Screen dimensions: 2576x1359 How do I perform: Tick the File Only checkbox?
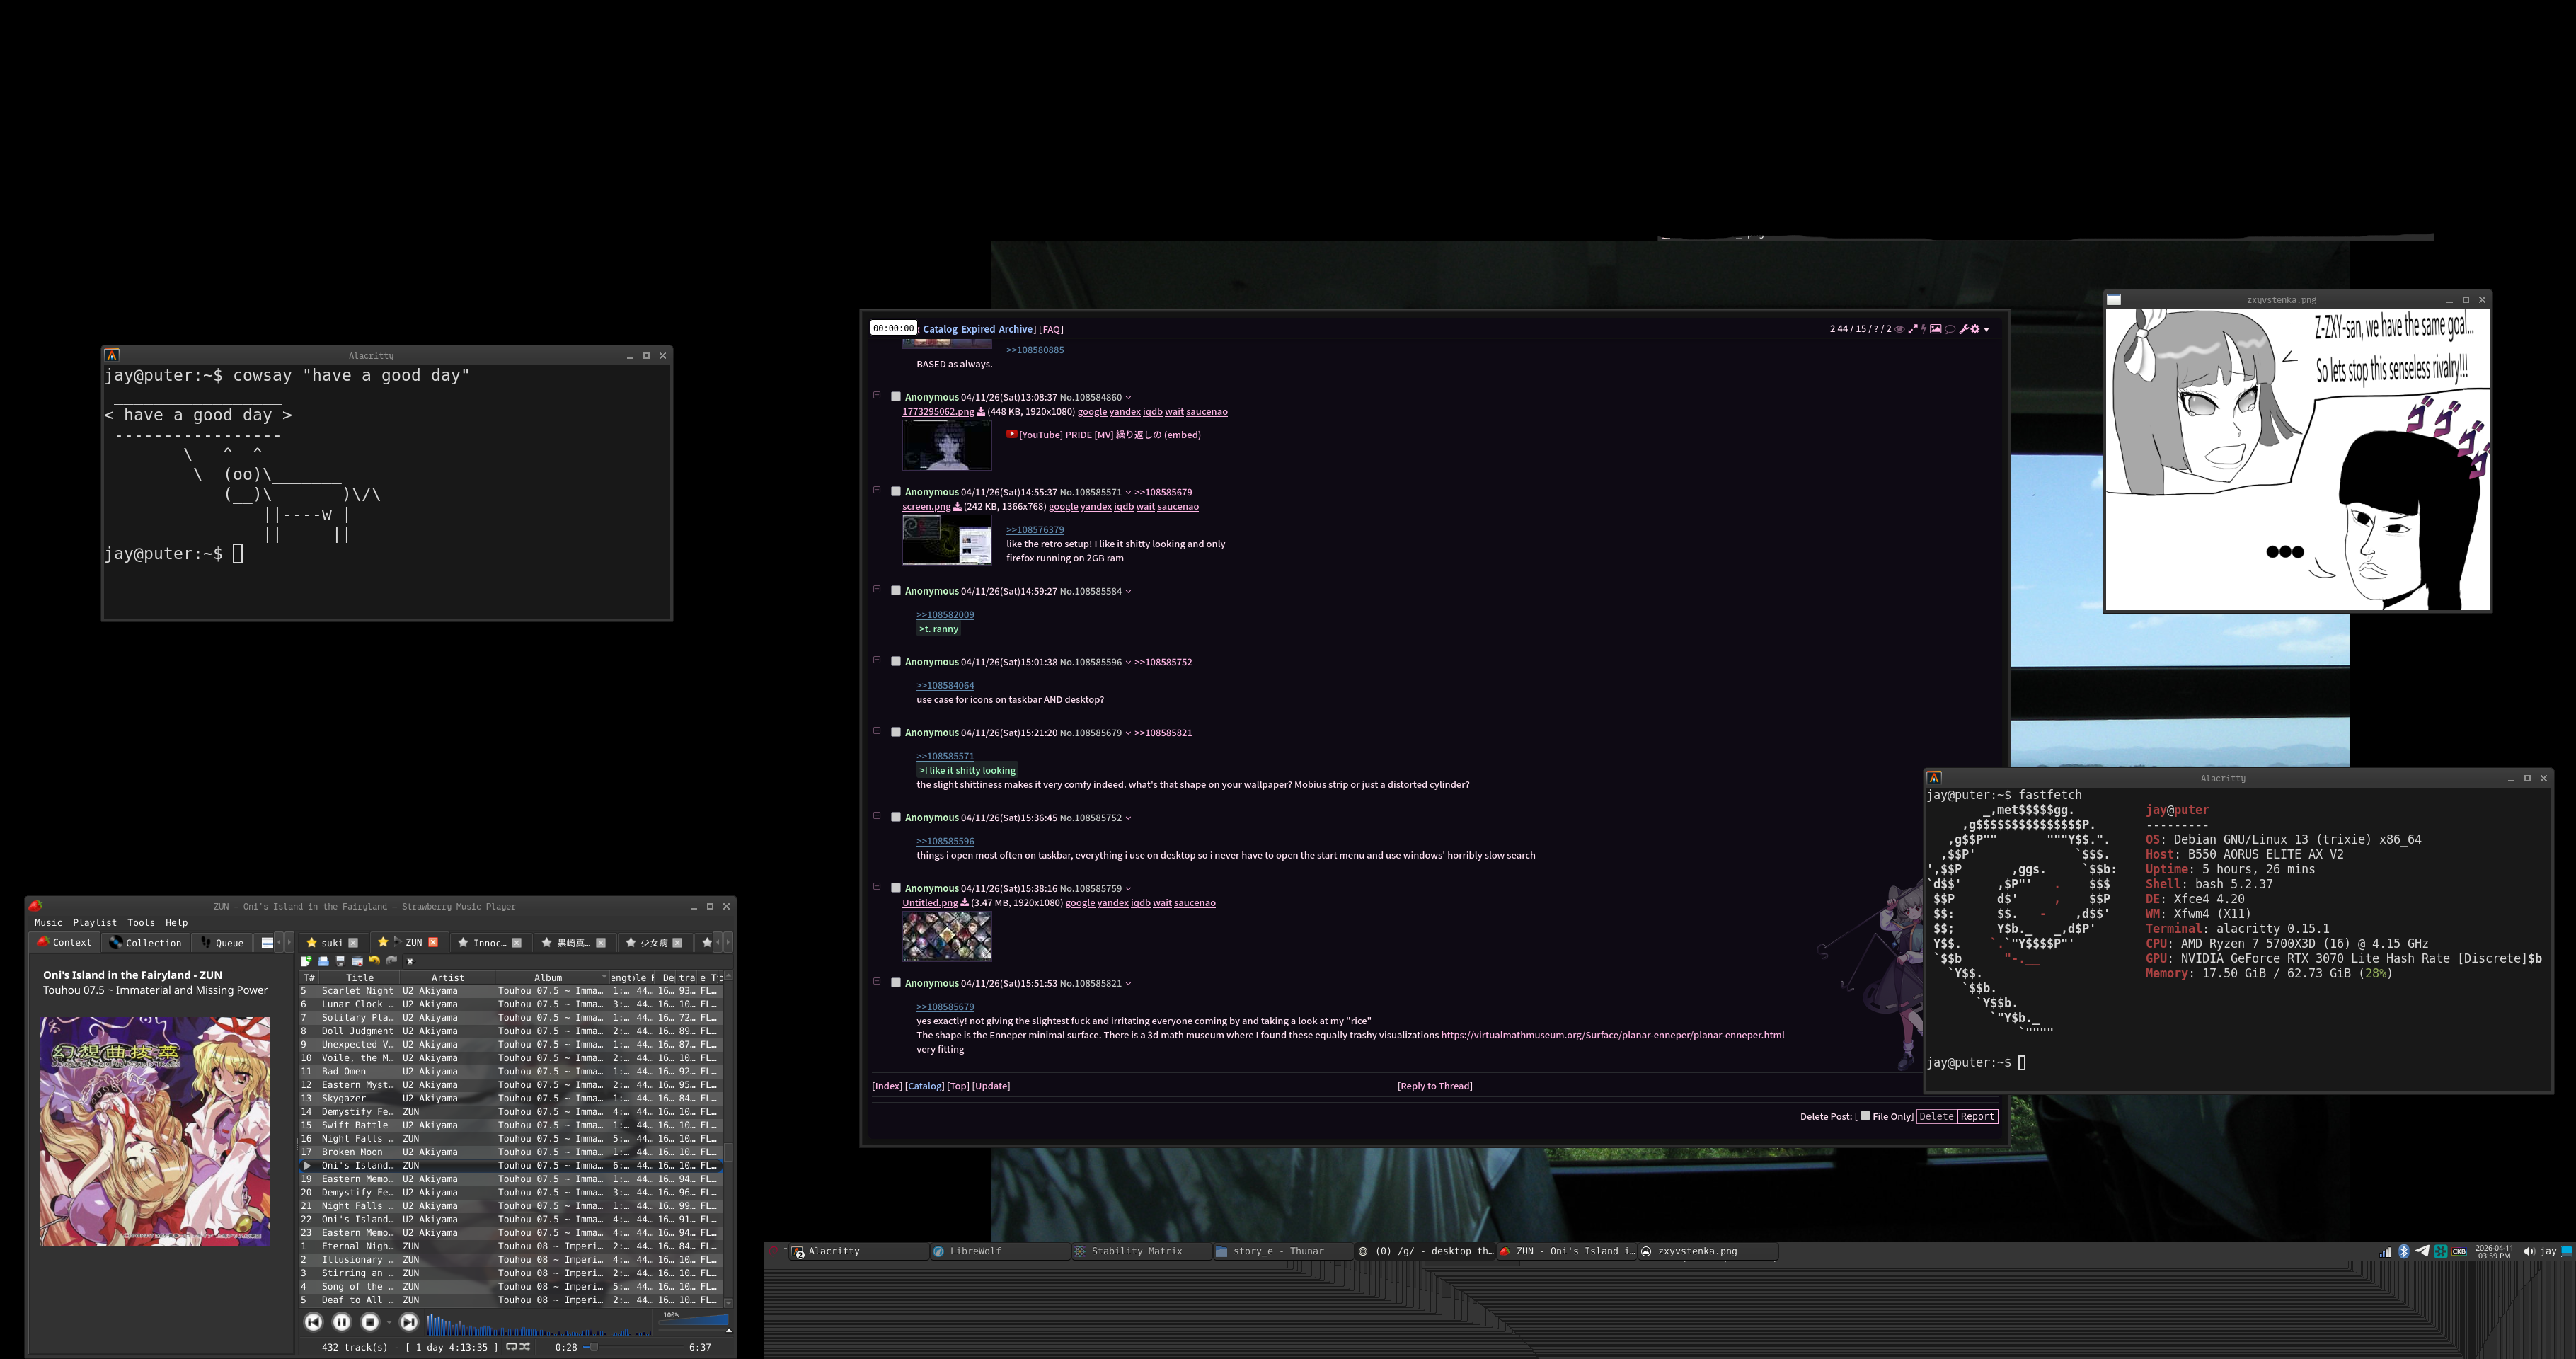(x=1865, y=1116)
